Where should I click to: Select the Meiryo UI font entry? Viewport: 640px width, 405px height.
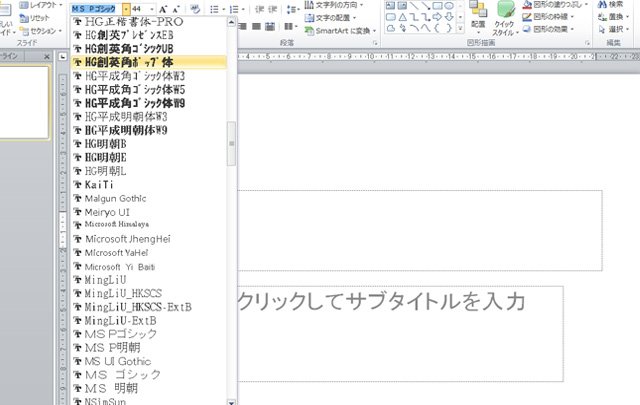click(107, 212)
